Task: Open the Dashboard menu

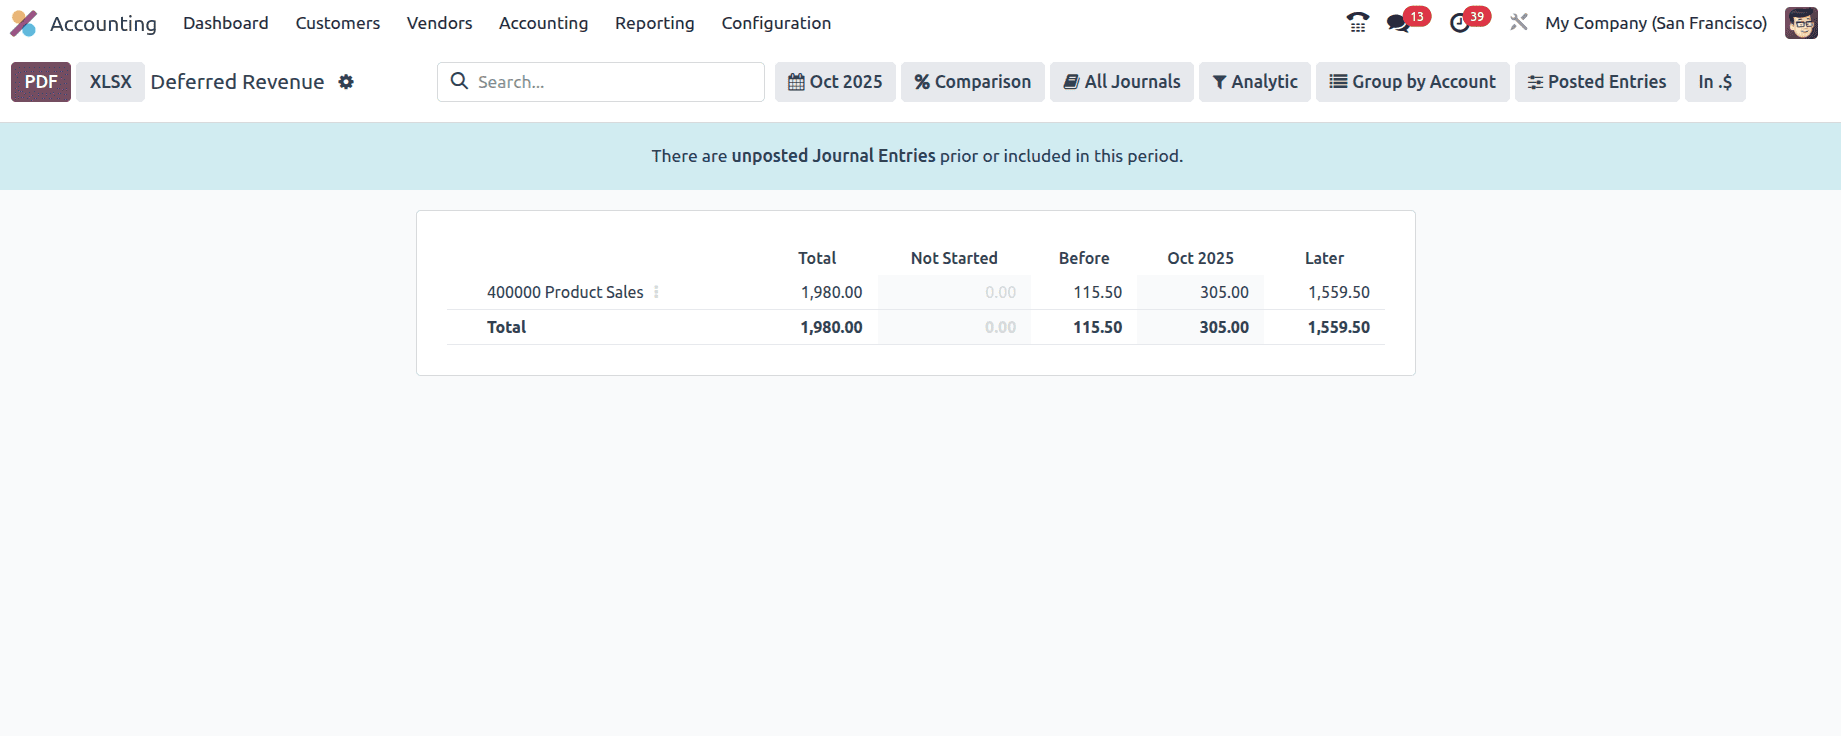Action: click(226, 23)
